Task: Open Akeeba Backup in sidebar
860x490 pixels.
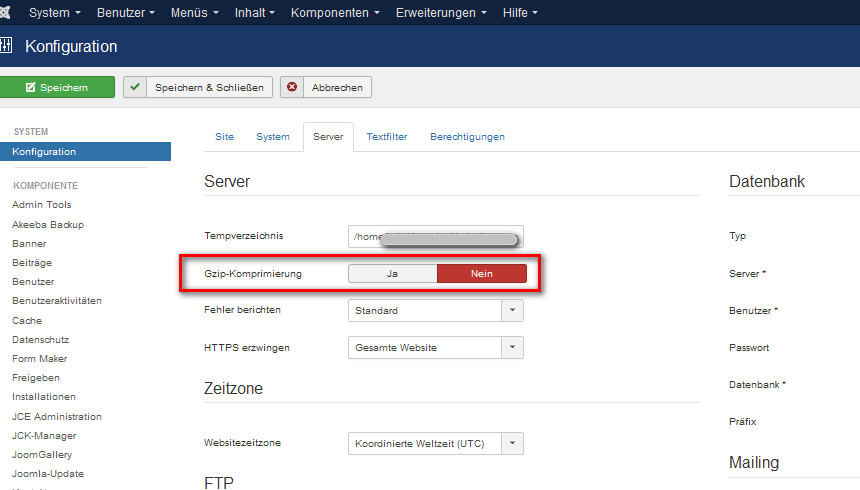Action: click(x=48, y=224)
